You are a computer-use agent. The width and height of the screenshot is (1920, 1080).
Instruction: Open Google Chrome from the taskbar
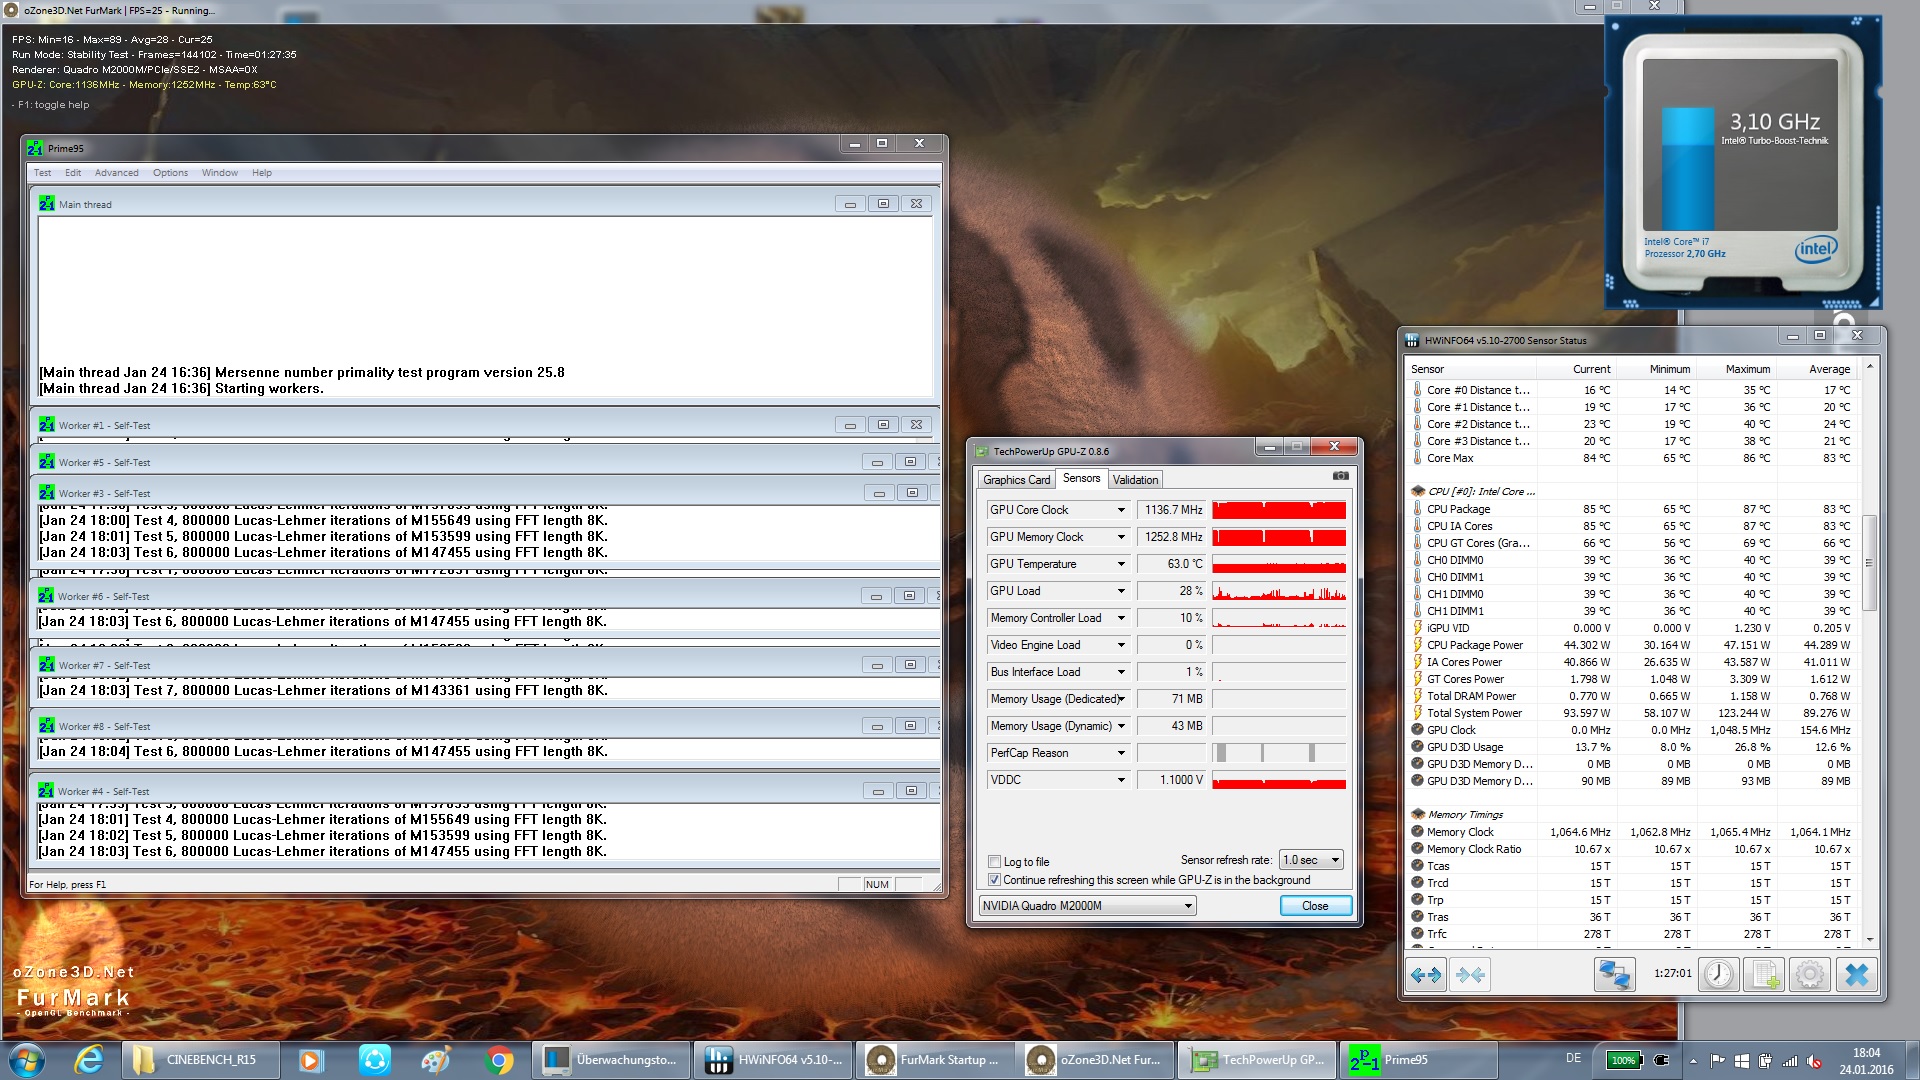499,1060
